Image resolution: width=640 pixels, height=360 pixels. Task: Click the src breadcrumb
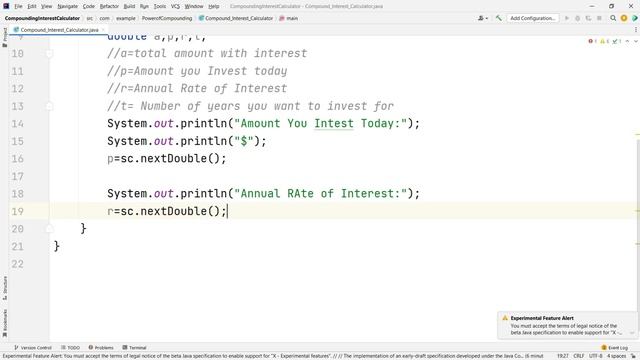click(x=89, y=18)
